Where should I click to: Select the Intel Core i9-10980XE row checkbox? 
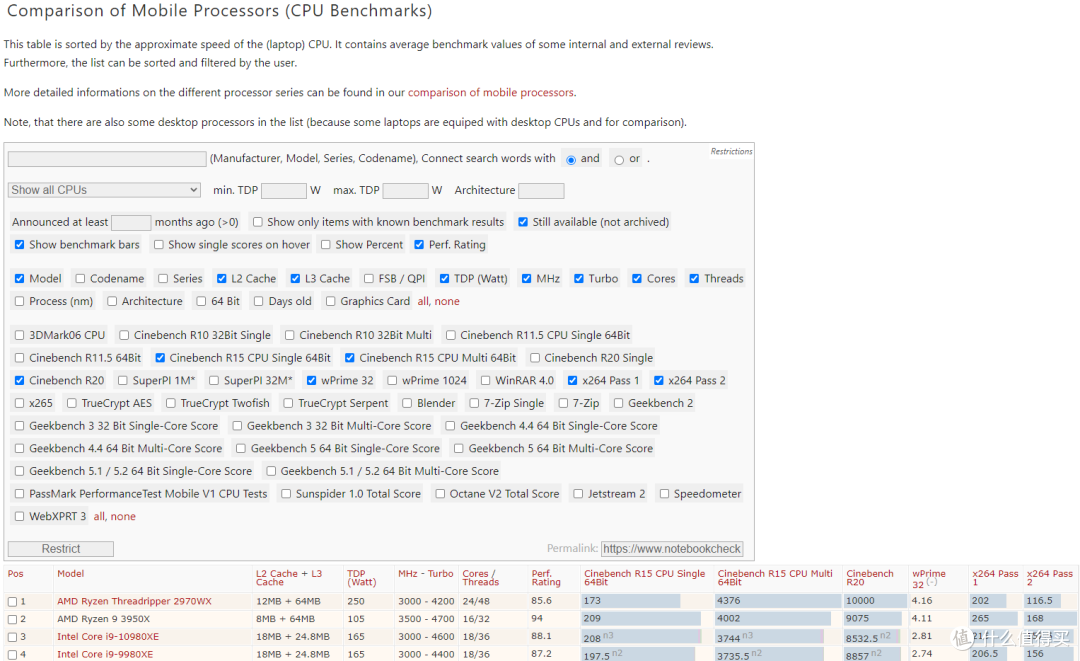pos(12,637)
